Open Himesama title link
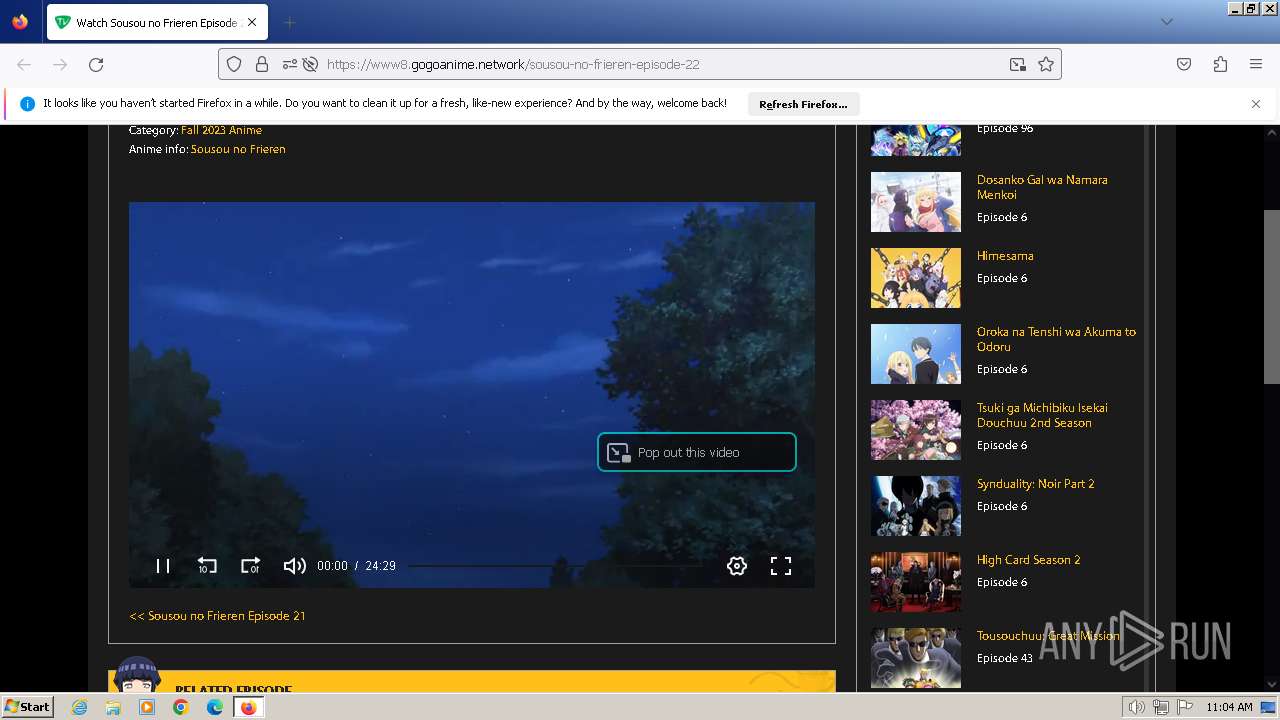The width and height of the screenshot is (1280, 720). 1005,256
